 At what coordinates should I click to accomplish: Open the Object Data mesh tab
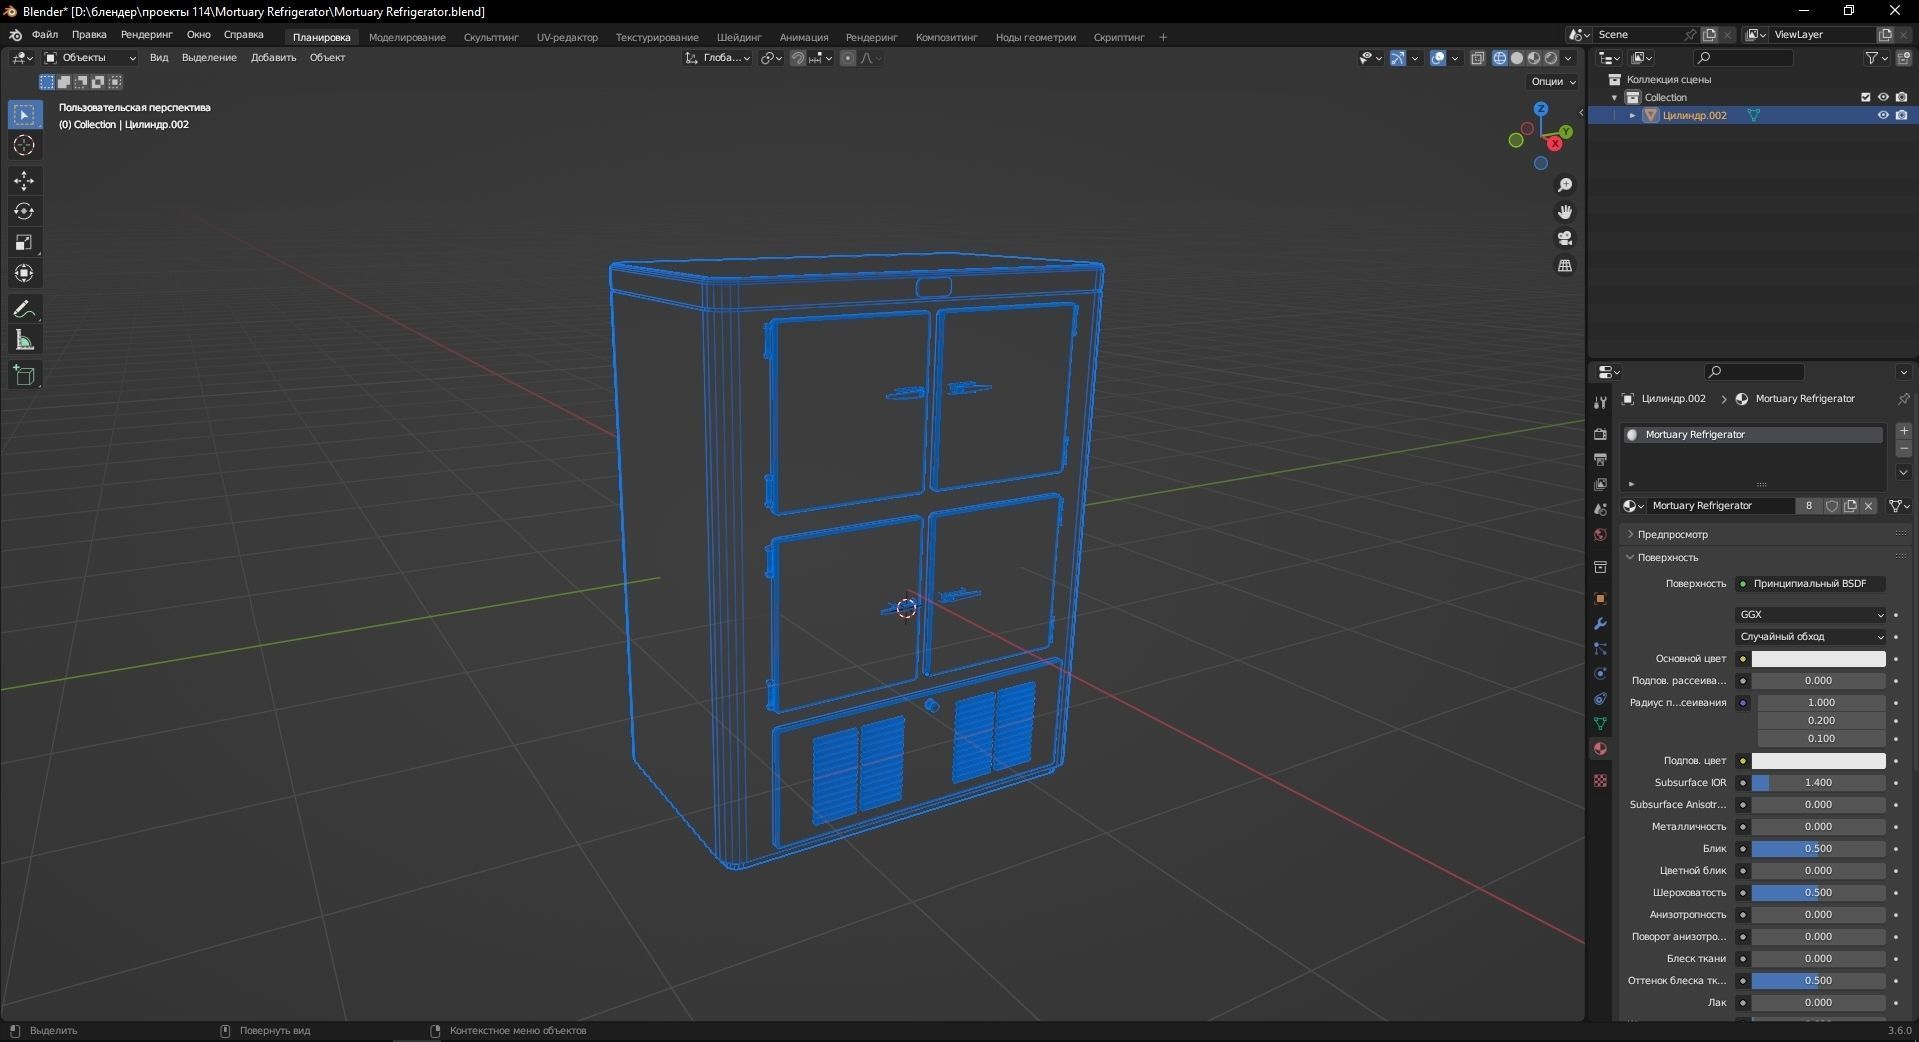[x=1600, y=723]
